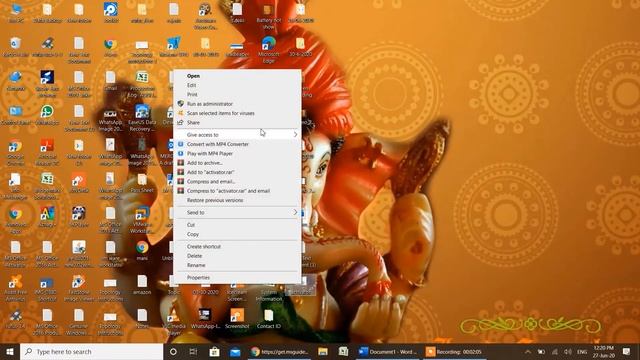Select the Contact ID file on desktop

[x=269, y=318]
